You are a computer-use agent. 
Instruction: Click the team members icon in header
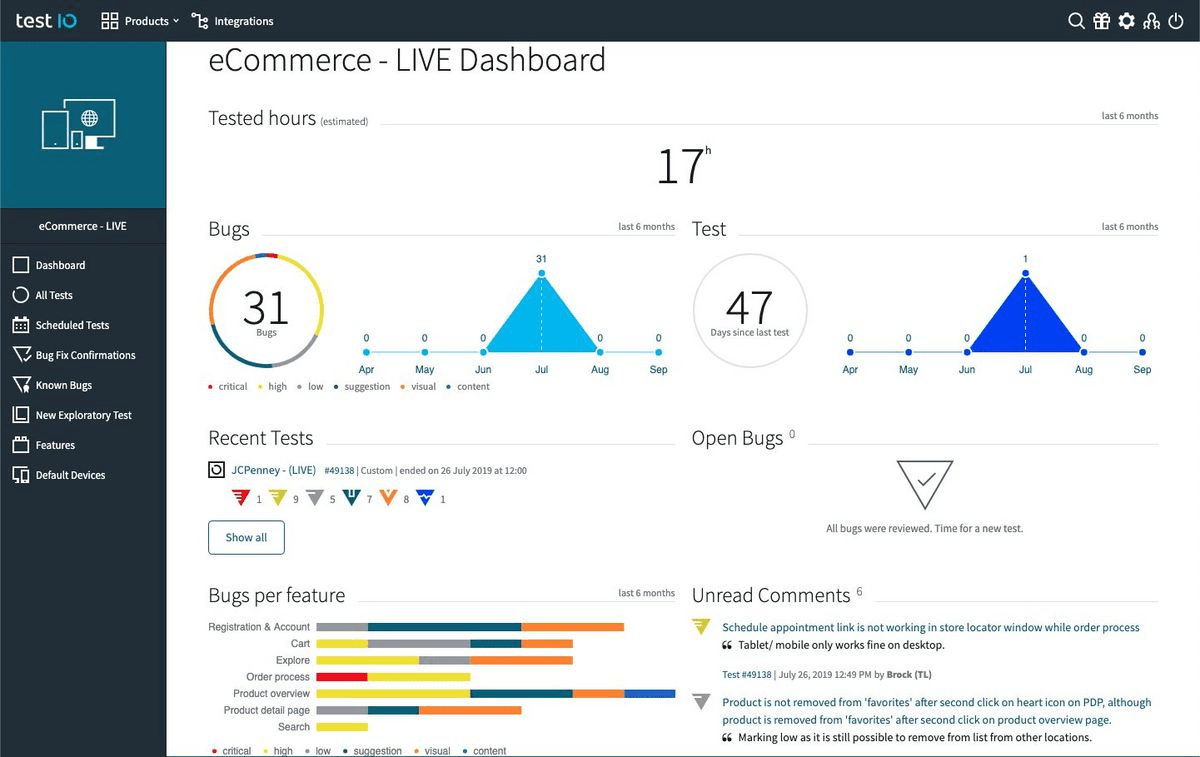[1151, 21]
